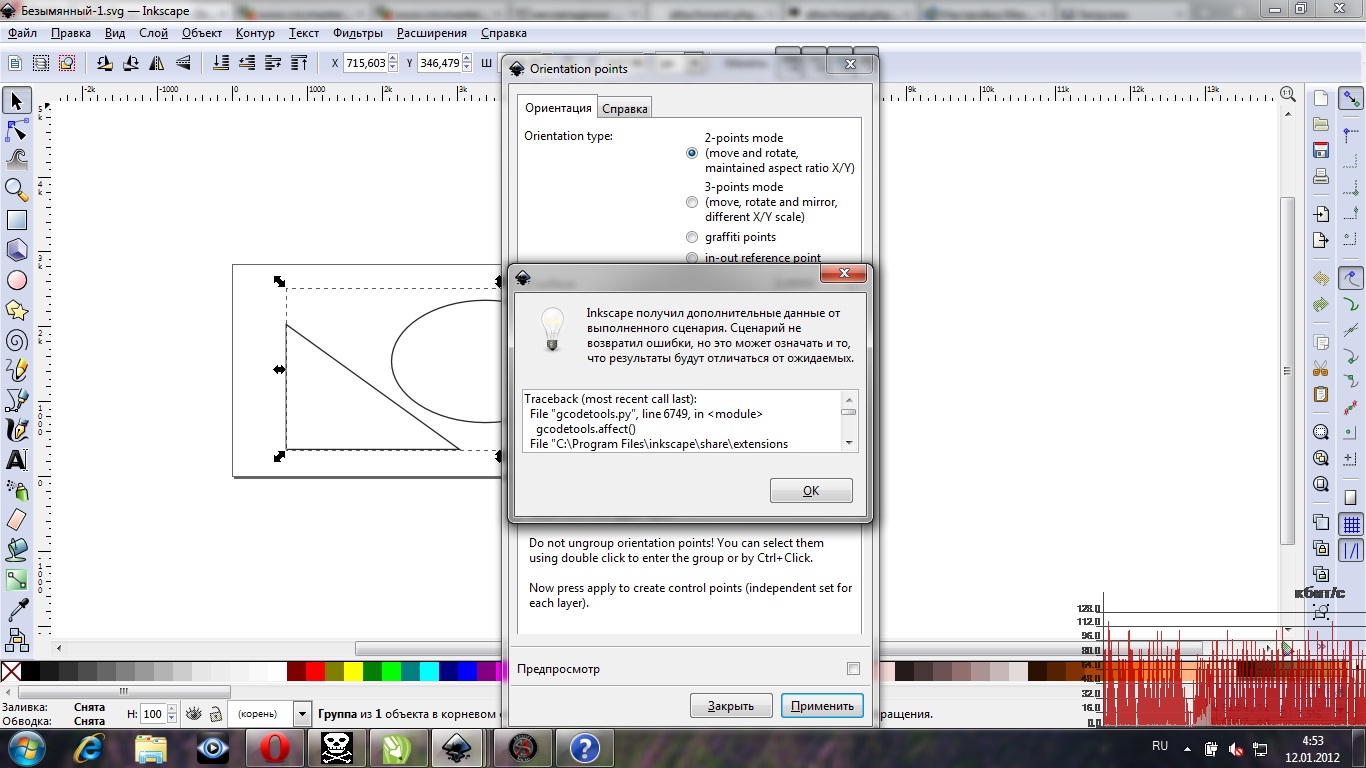The image size is (1366, 768).
Task: Click the opacity field showing 100
Action: [x=153, y=714]
